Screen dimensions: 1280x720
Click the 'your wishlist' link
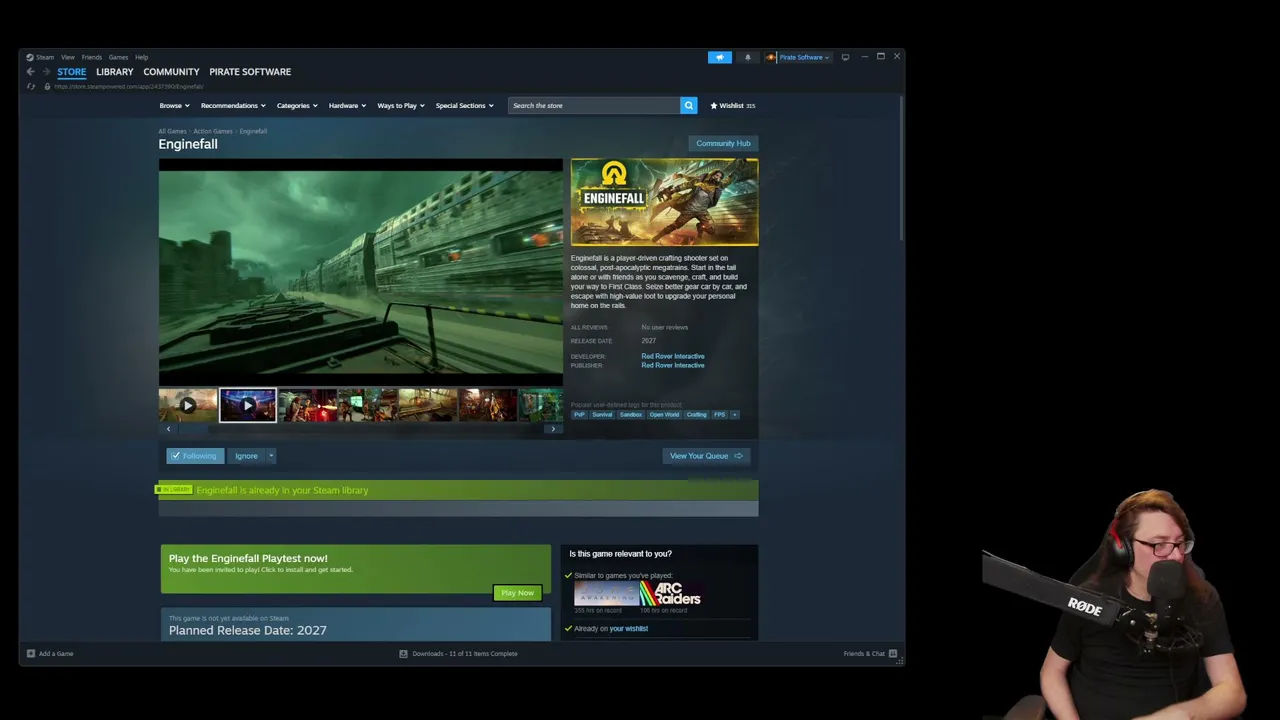pos(629,628)
